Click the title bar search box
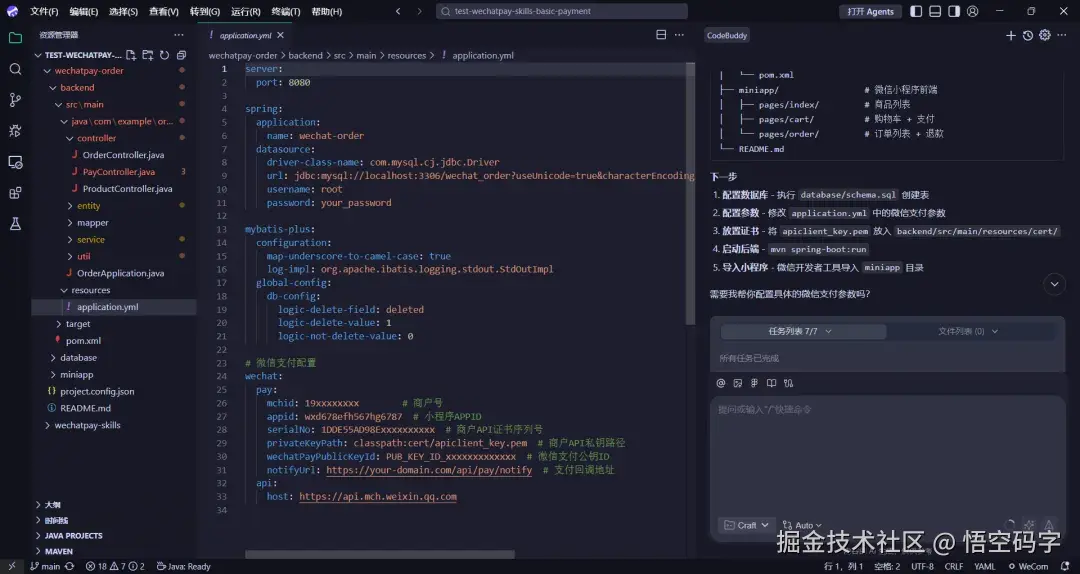The width and height of the screenshot is (1080, 574). [x=562, y=11]
